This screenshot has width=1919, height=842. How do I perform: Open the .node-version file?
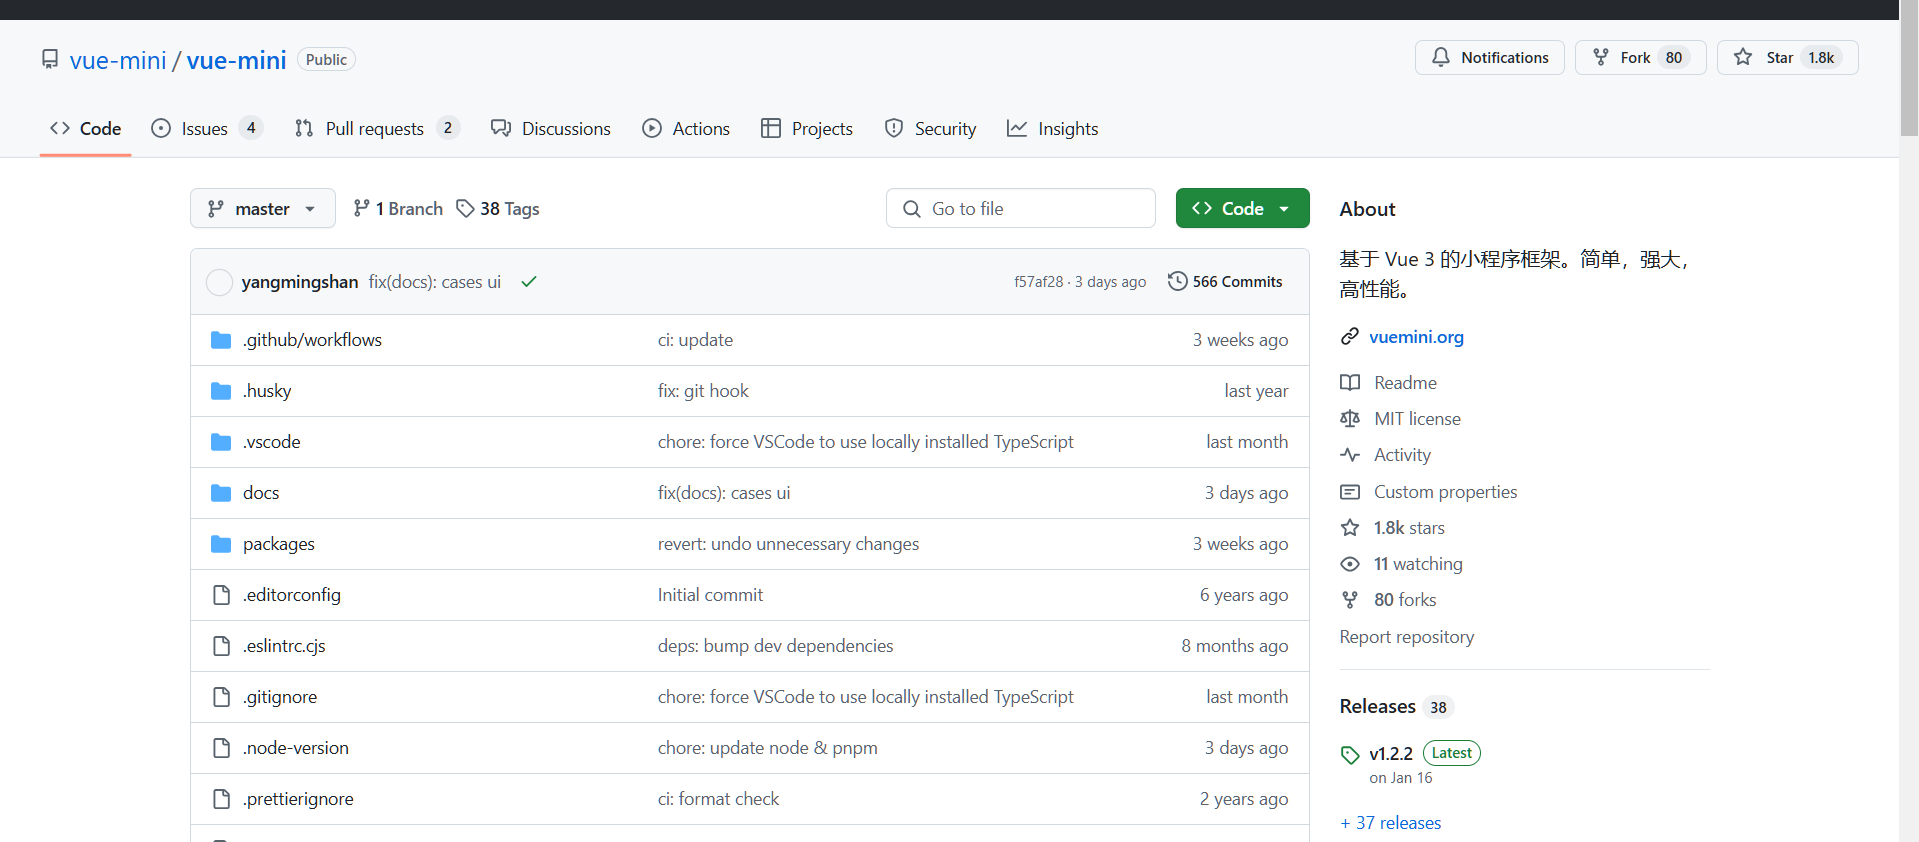click(x=296, y=748)
